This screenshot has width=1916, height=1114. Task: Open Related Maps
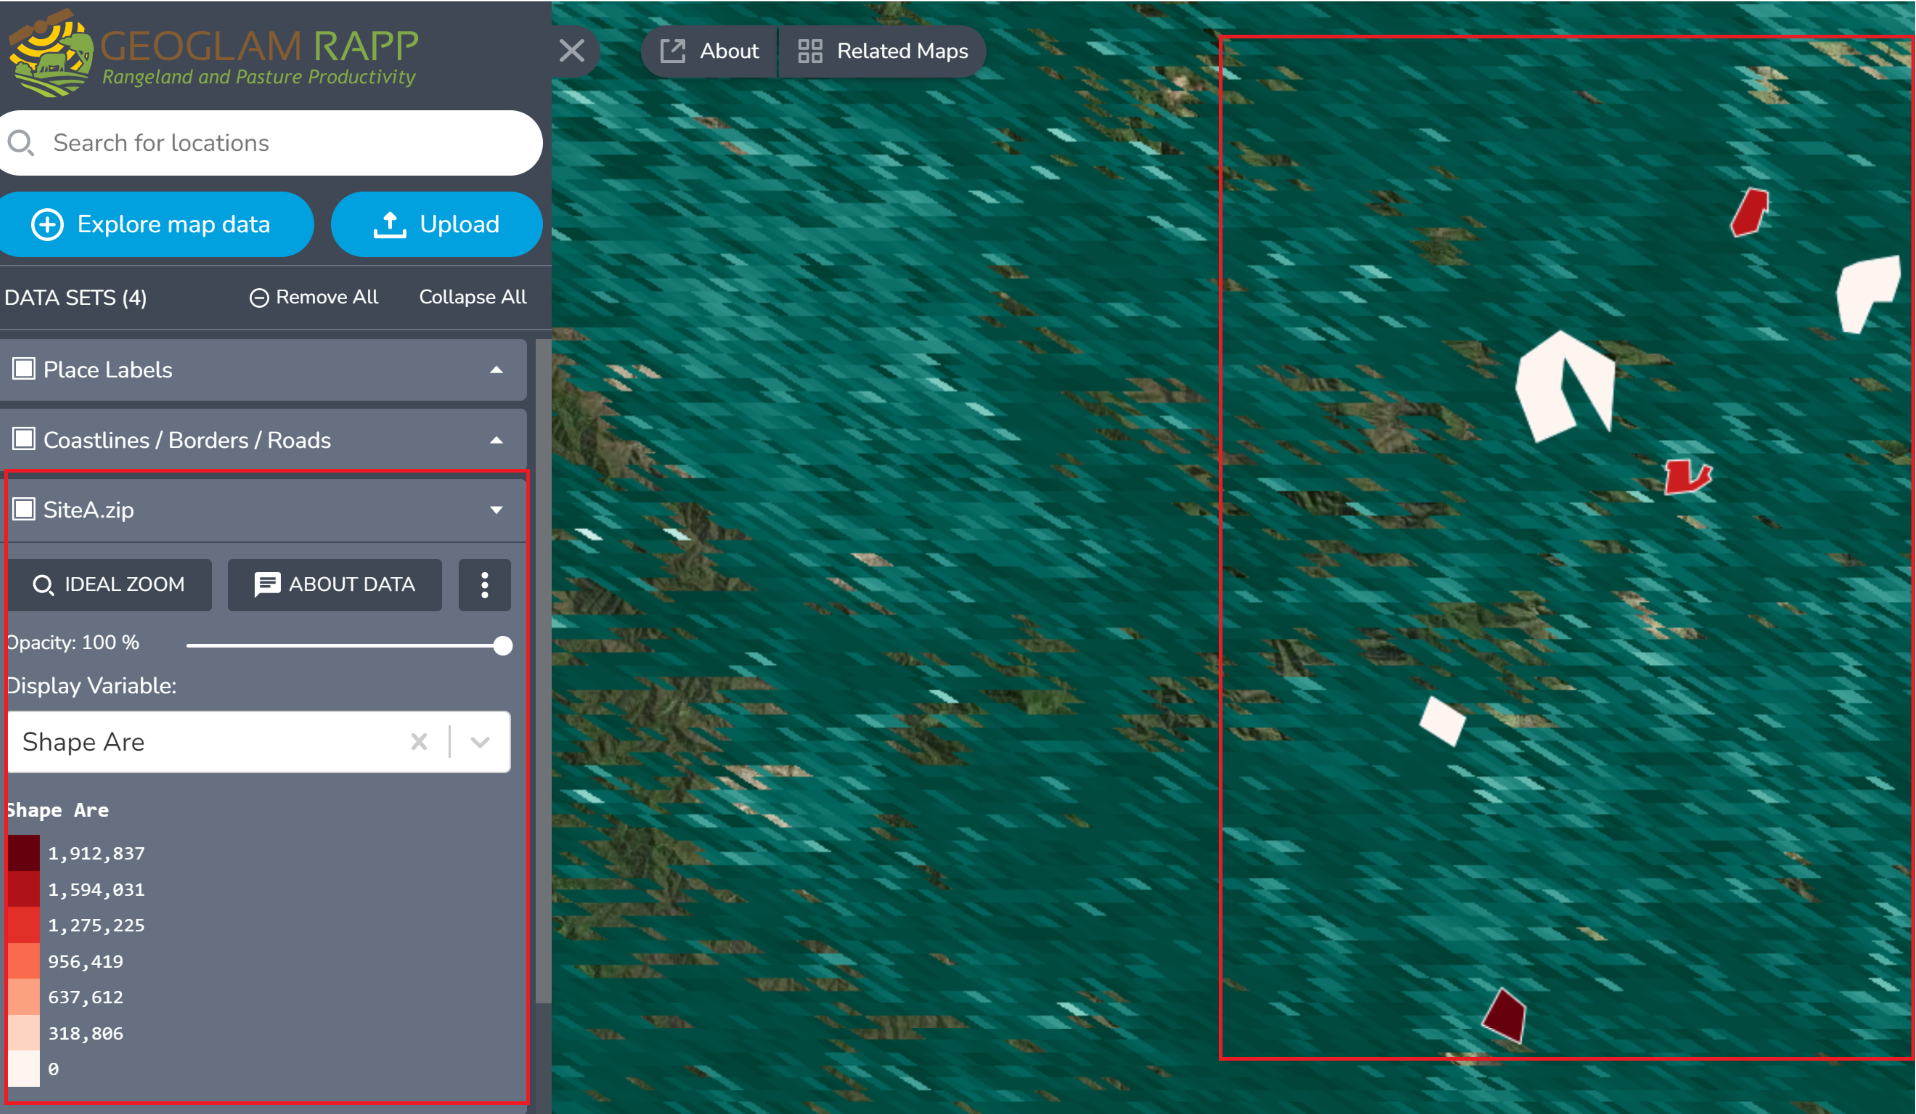pos(883,51)
